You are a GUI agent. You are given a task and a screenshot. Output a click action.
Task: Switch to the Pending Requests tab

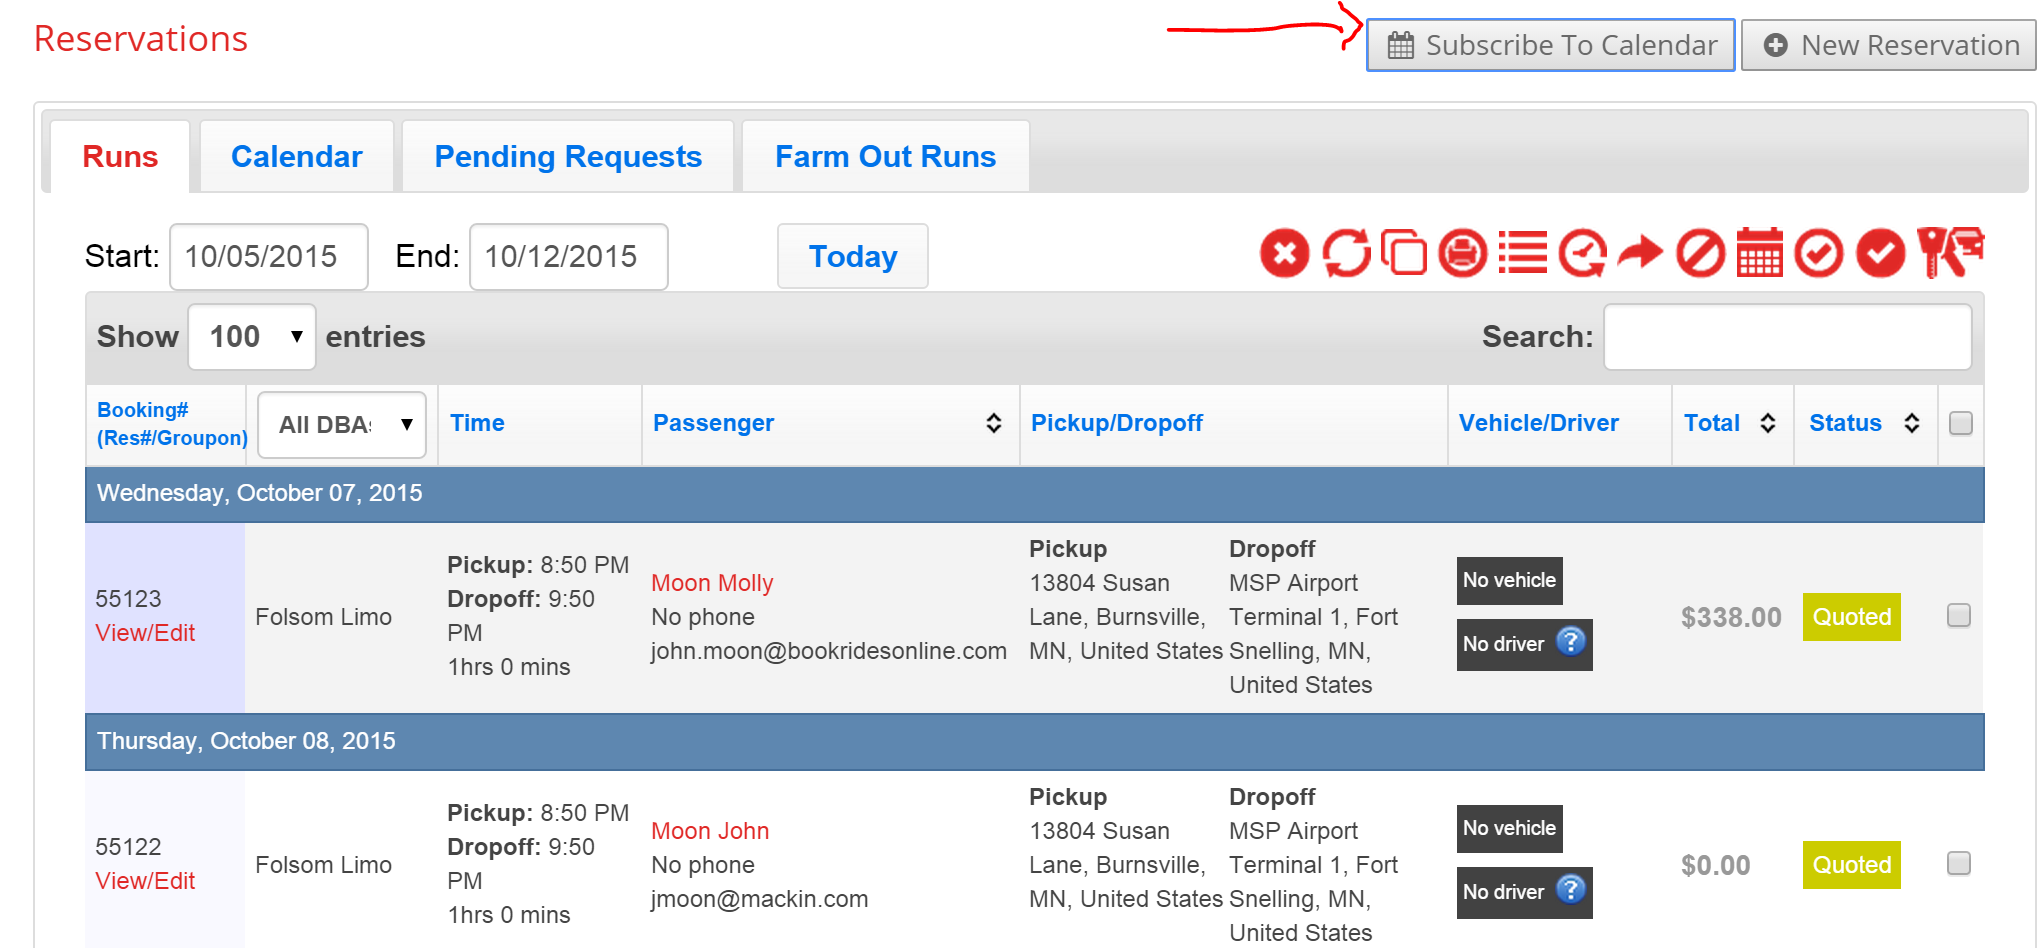(568, 157)
